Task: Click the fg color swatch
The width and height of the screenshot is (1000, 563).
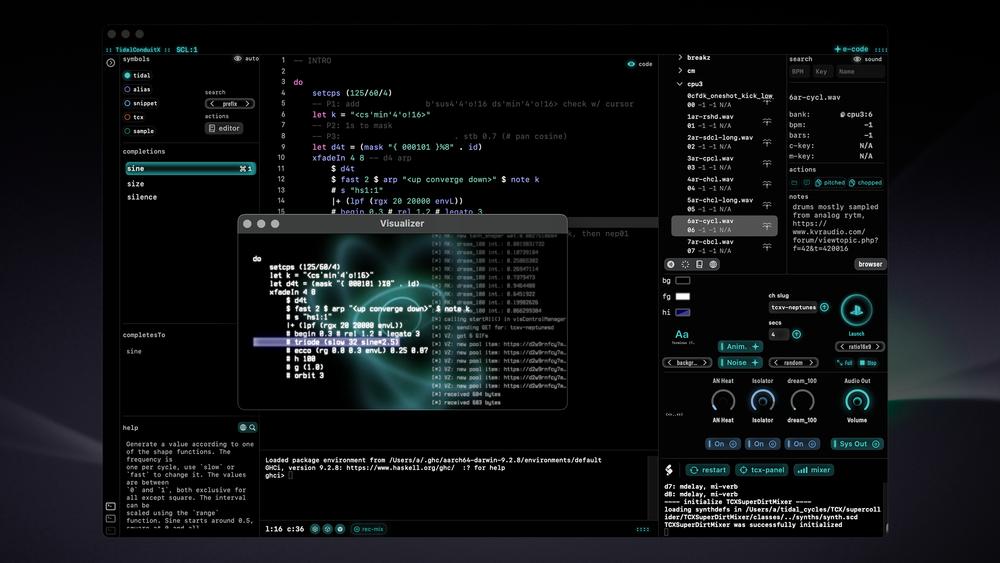Action: 682,296
